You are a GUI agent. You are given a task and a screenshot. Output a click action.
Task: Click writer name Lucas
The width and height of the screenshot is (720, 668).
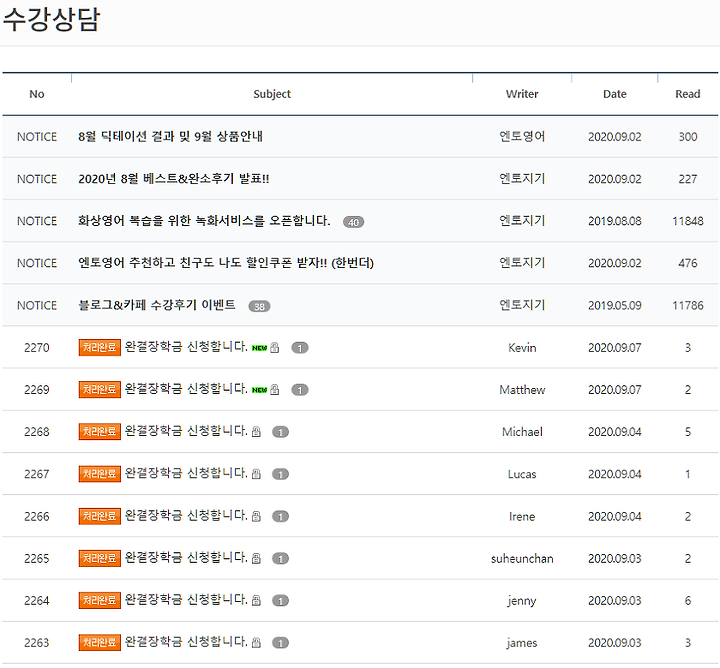522,474
